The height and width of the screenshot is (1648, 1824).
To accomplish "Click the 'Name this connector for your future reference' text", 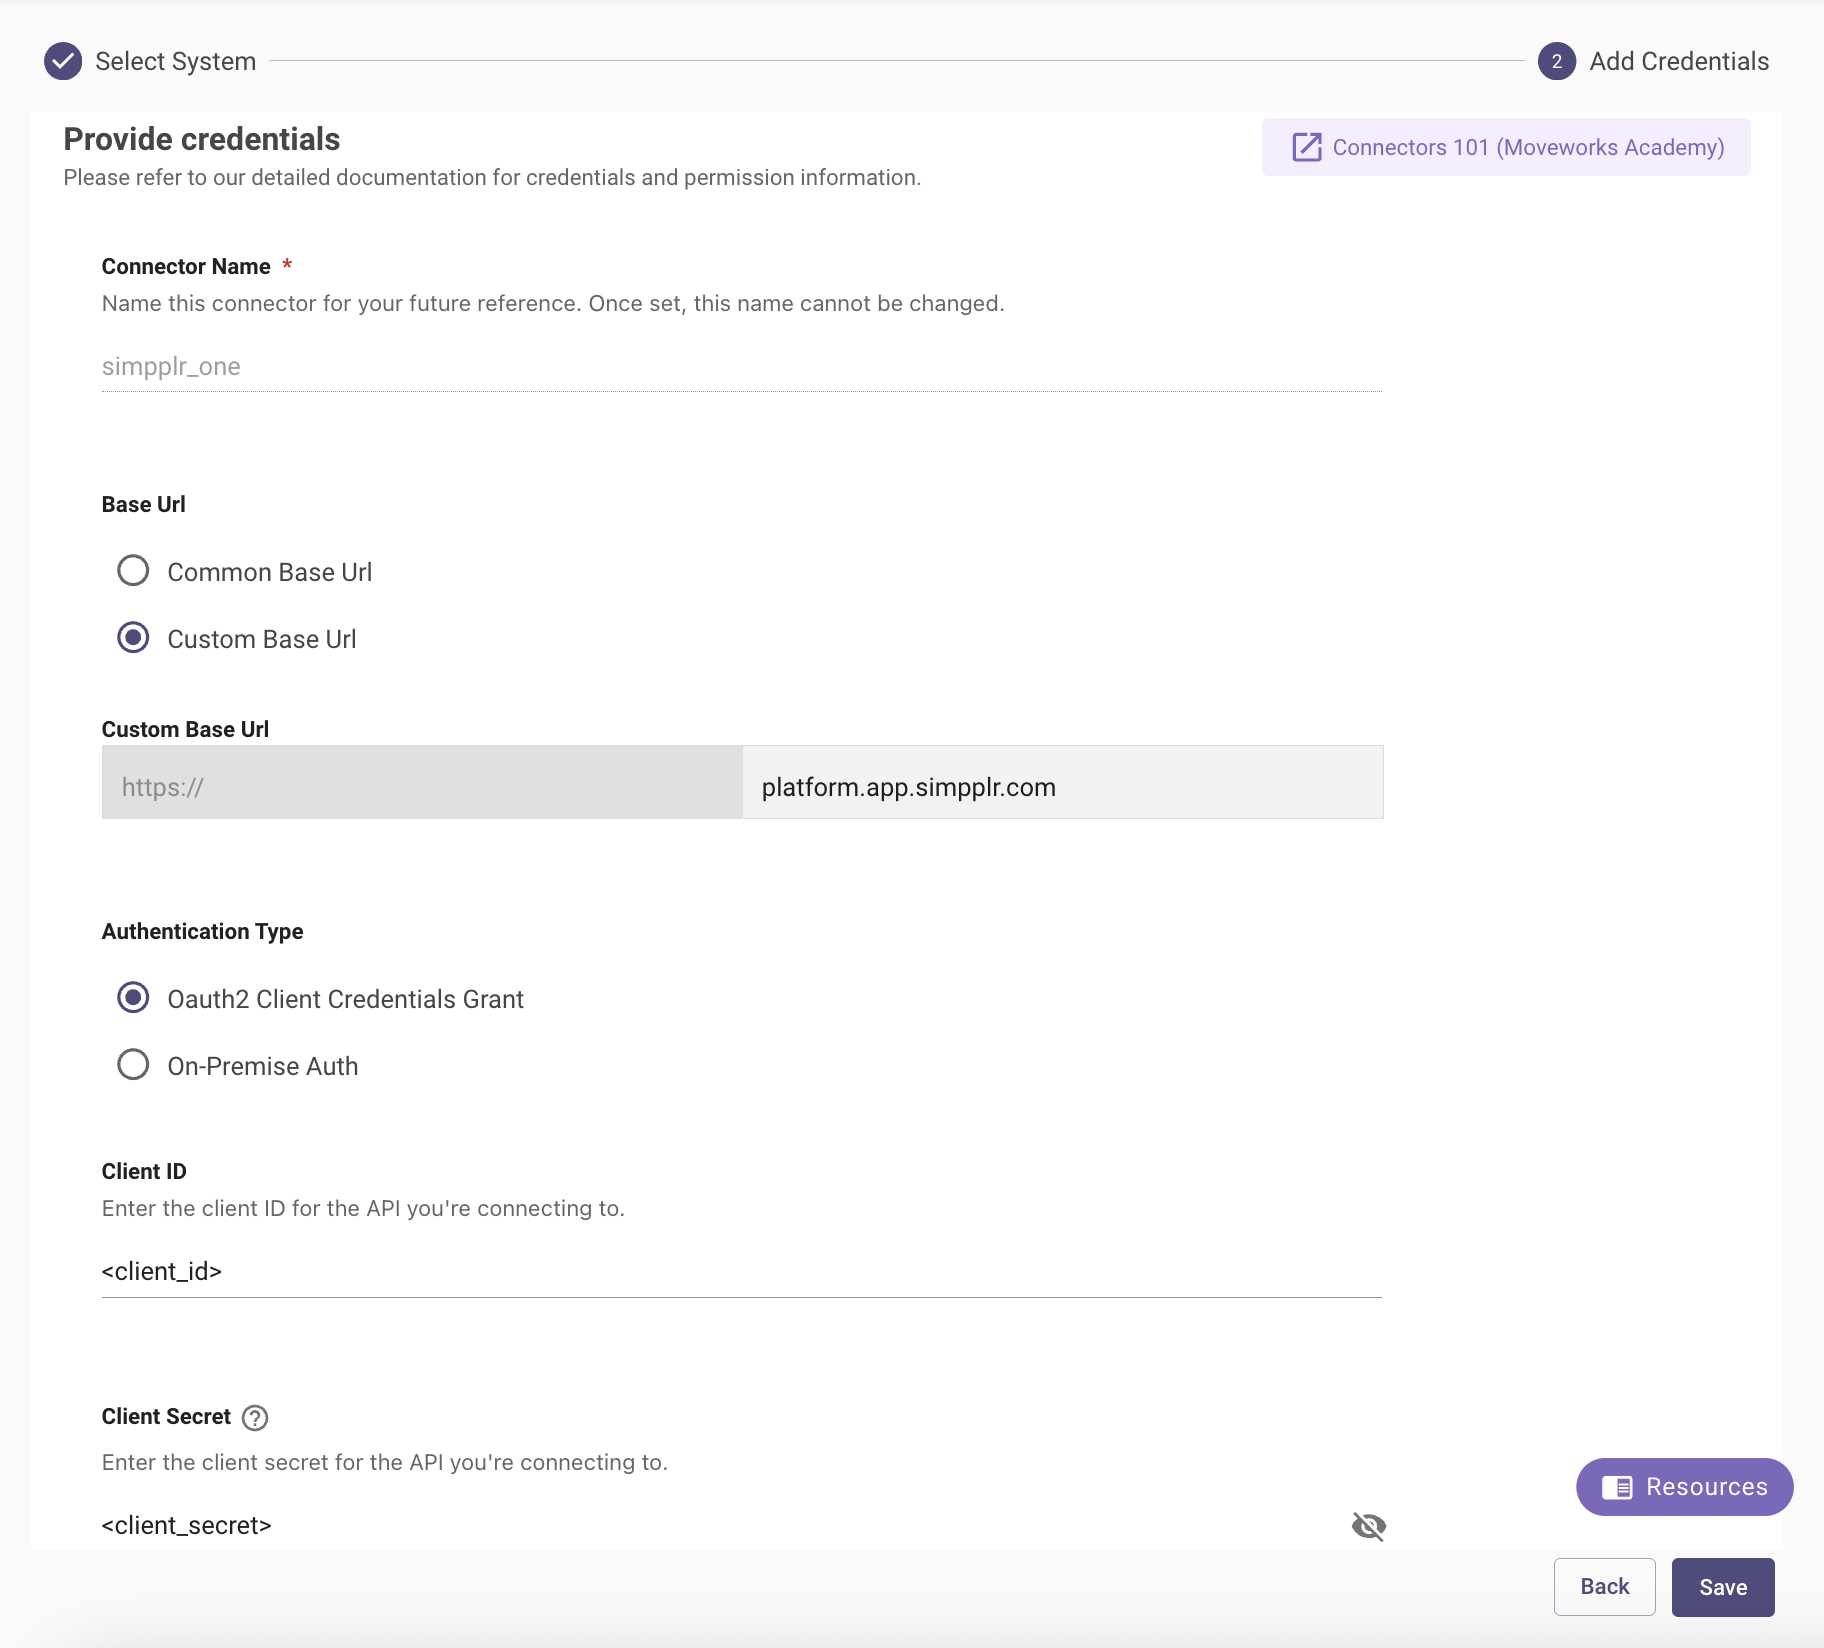I will (553, 304).
